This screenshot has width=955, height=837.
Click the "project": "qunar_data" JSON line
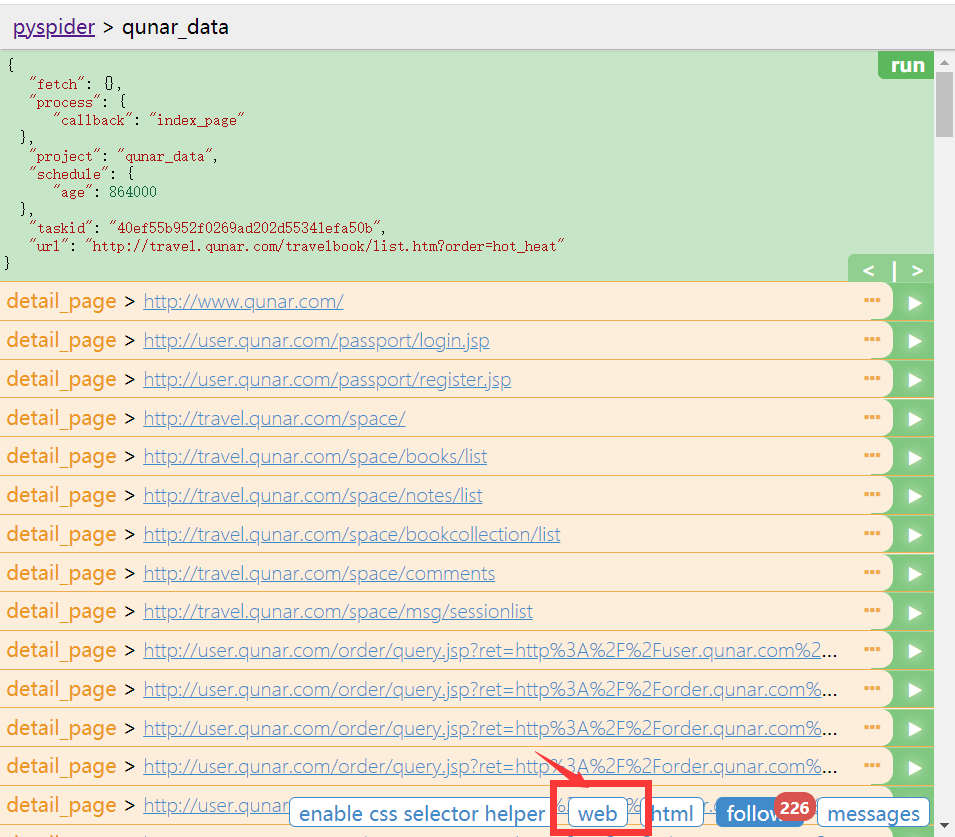tap(124, 156)
